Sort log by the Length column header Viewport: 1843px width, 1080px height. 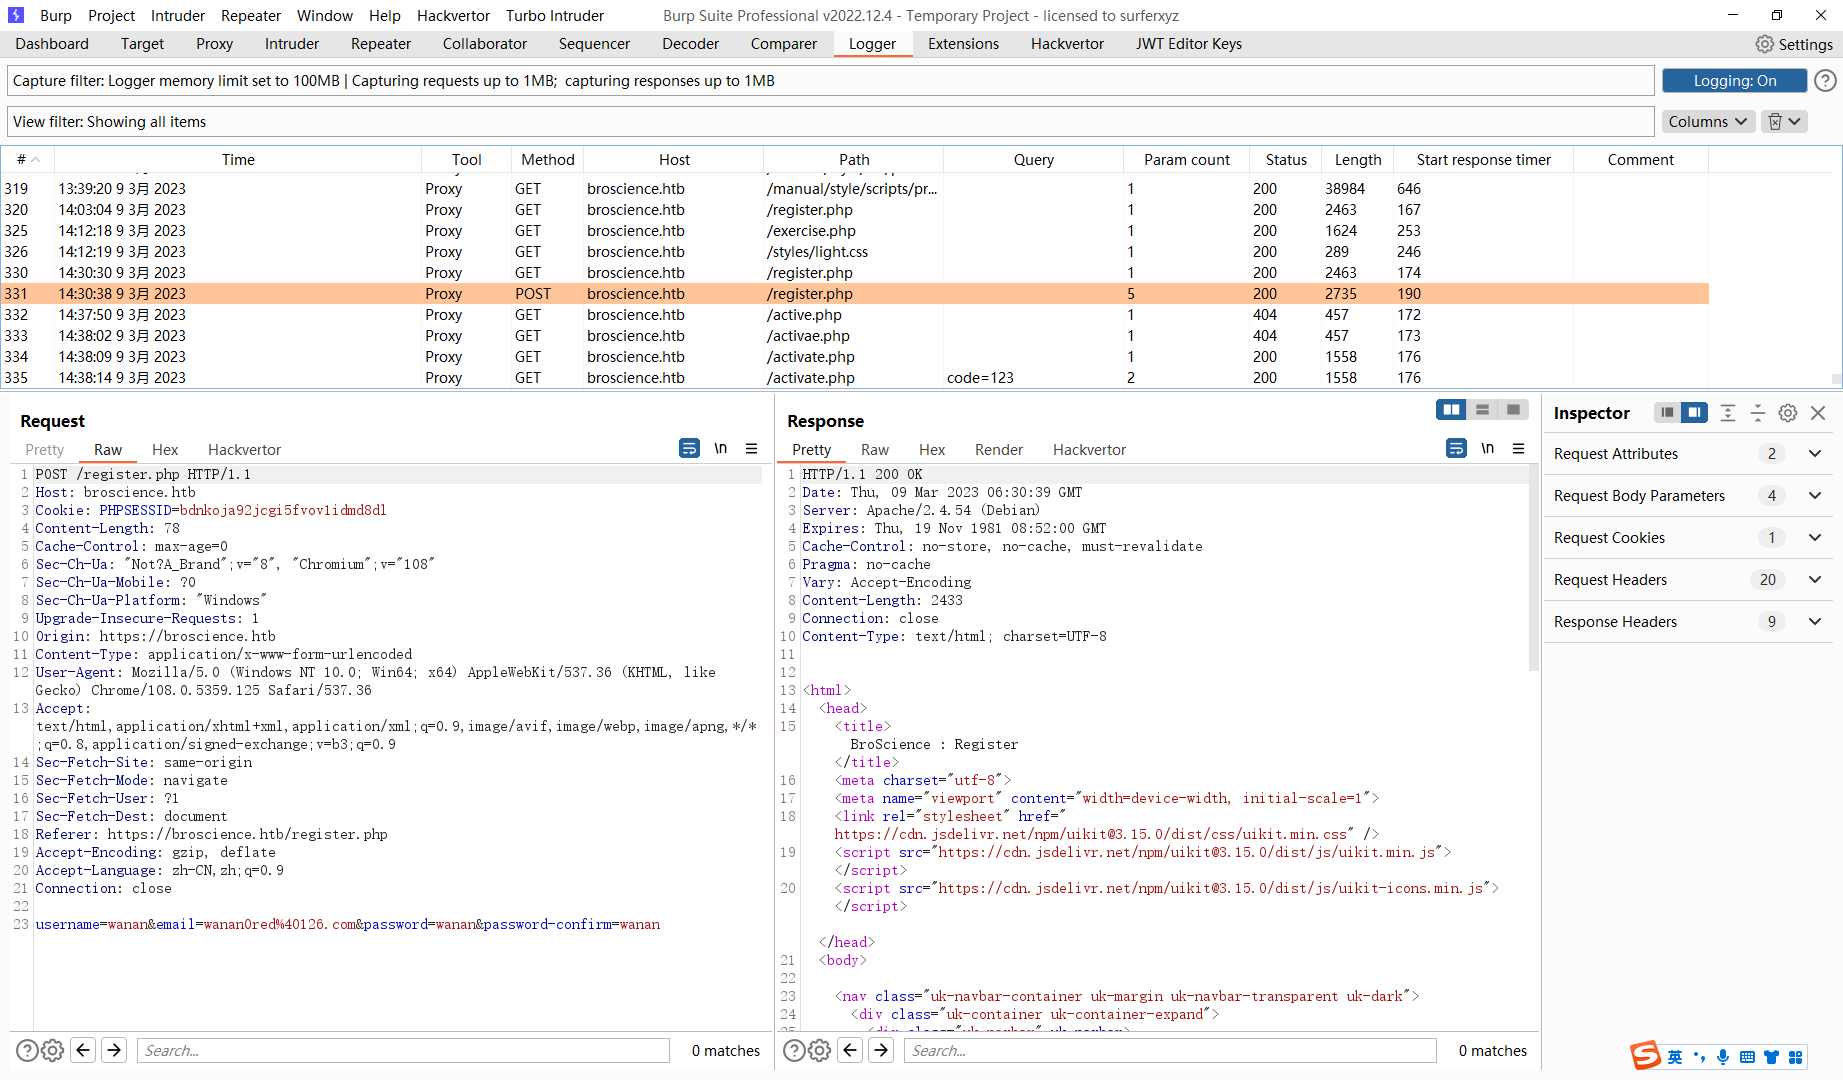[x=1357, y=159]
